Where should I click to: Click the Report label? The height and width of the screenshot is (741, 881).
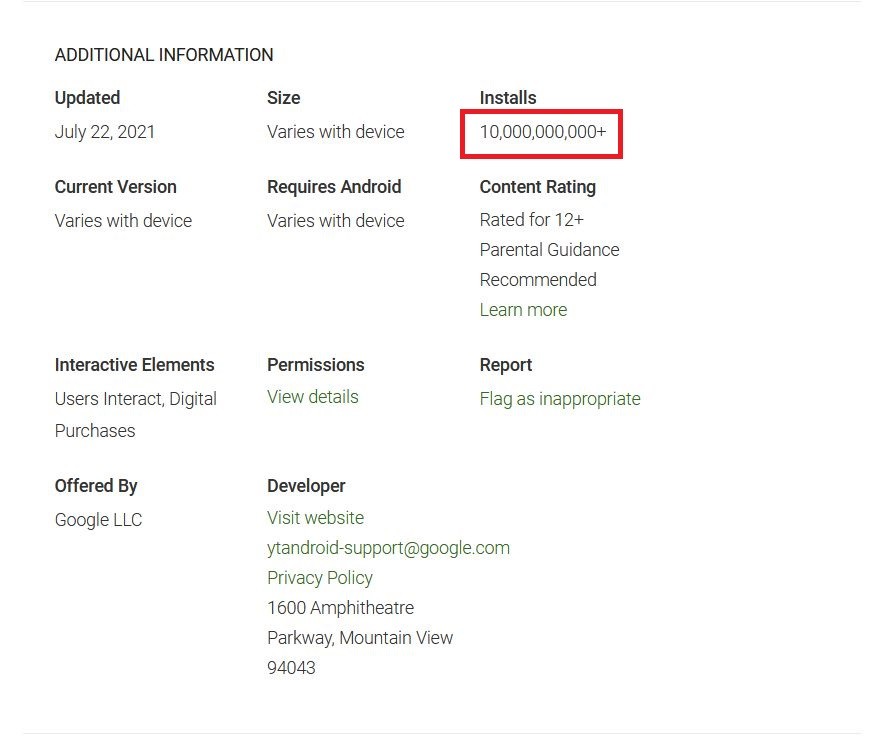(506, 365)
